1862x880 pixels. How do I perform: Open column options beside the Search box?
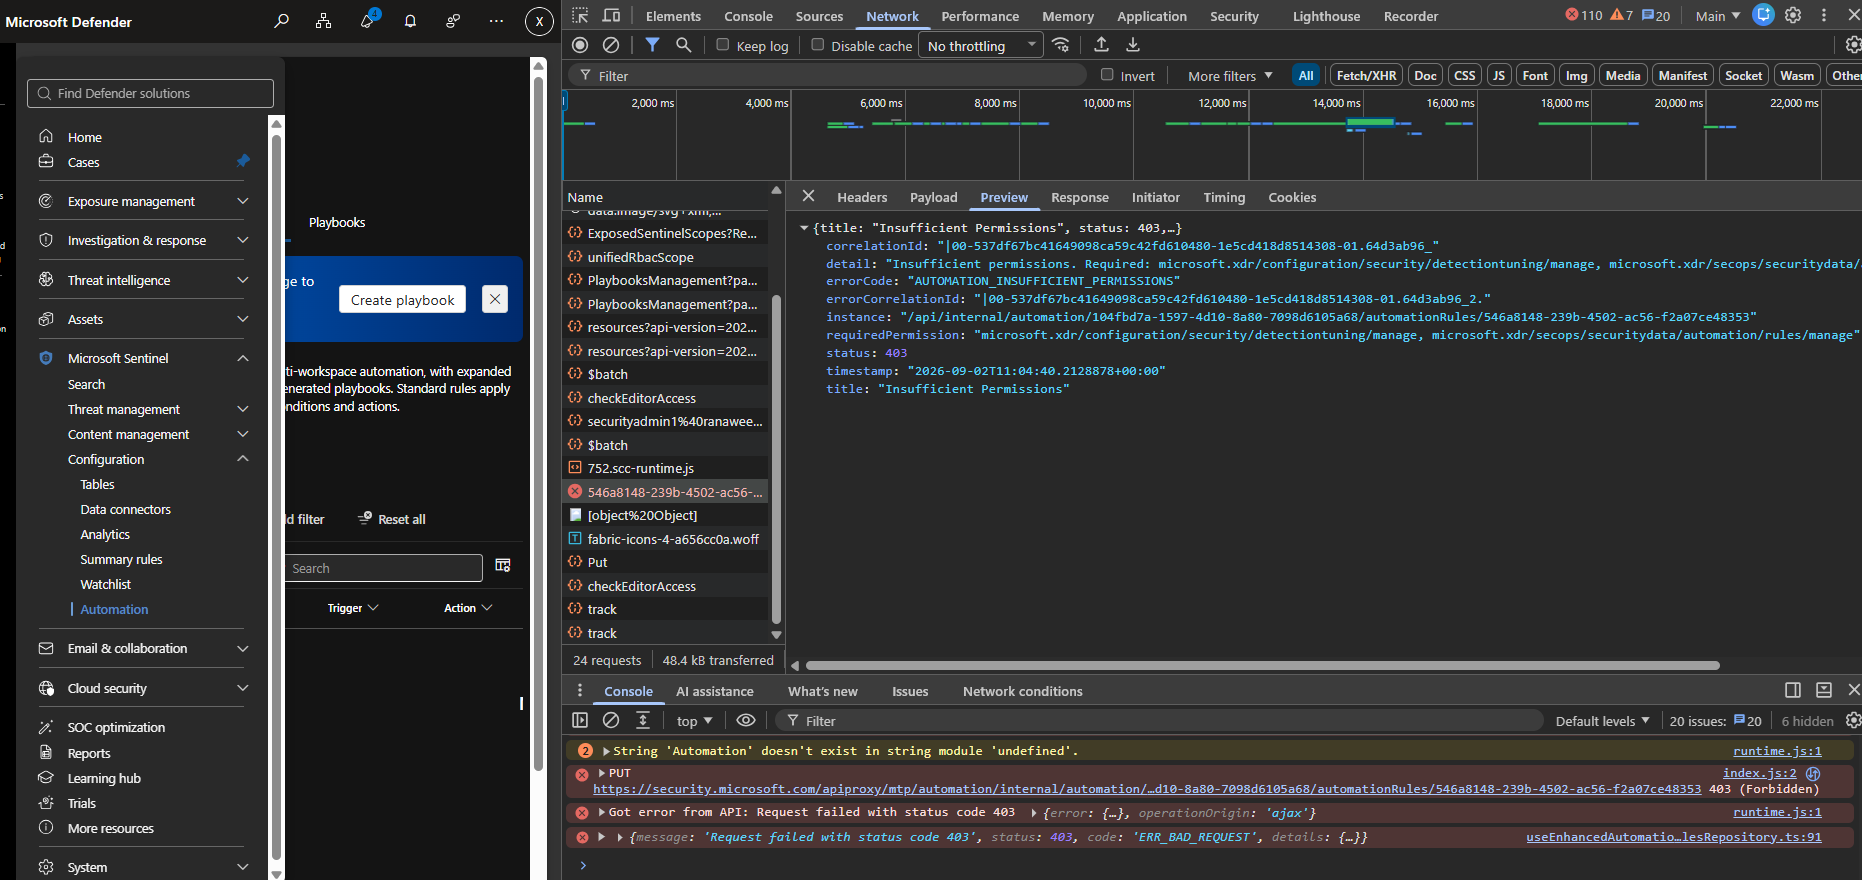[503, 566]
